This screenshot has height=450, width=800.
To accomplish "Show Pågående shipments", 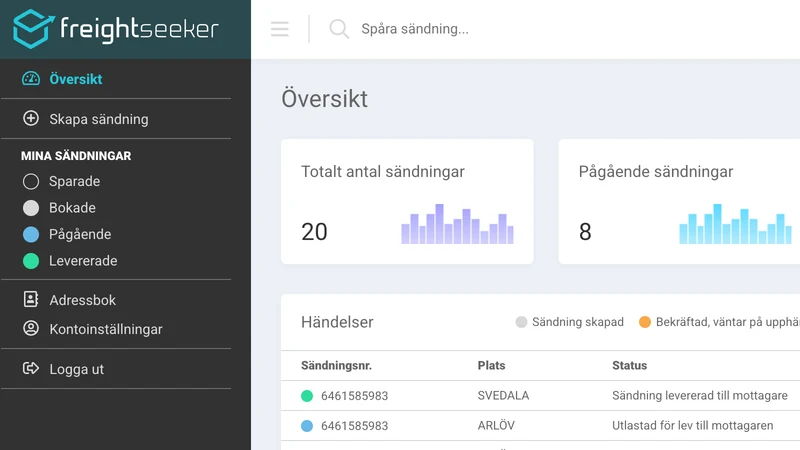I will tap(80, 234).
